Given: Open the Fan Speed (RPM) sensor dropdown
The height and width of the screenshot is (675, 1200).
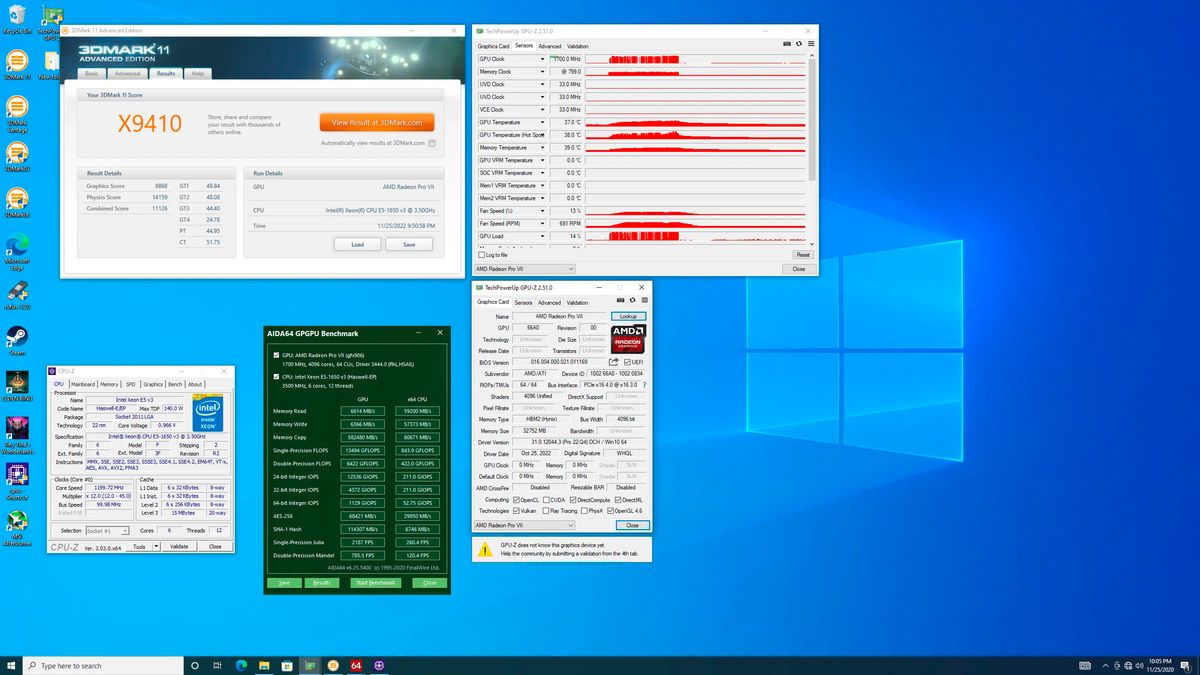Looking at the screenshot, I should [x=543, y=223].
